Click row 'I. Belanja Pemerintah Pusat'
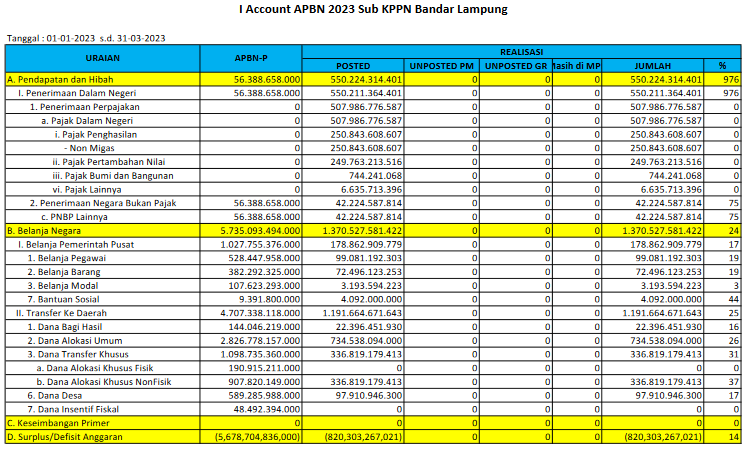The height and width of the screenshot is (451, 748). [x=373, y=244]
